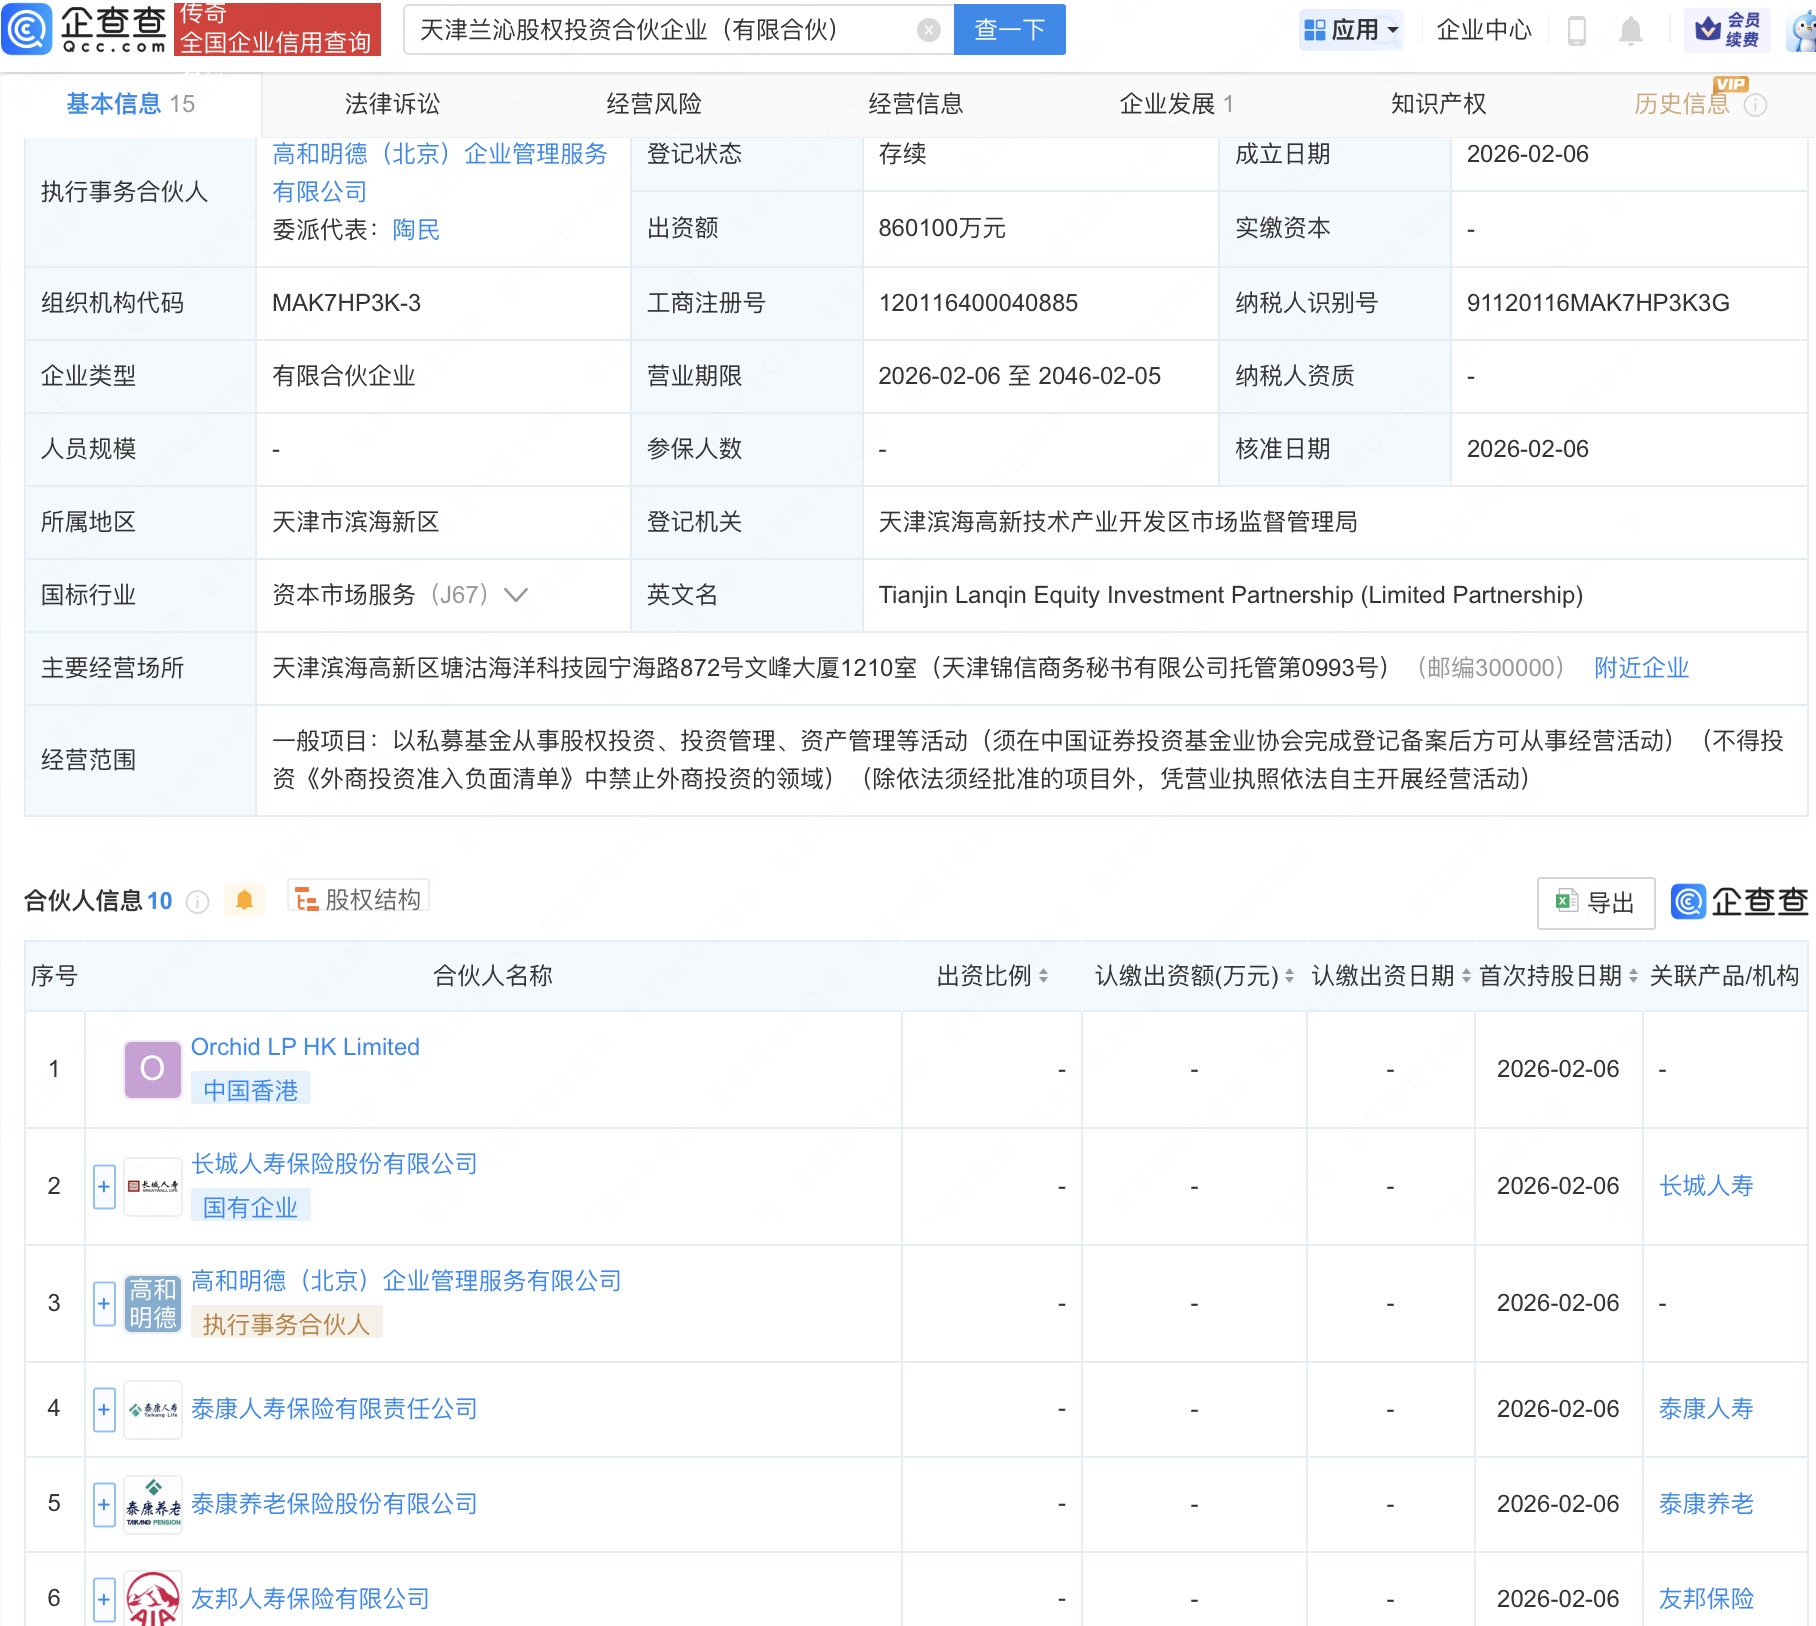This screenshot has height=1626, width=1816.
Task: Open the 附近企业 nearby companies link
Action: tap(1640, 668)
